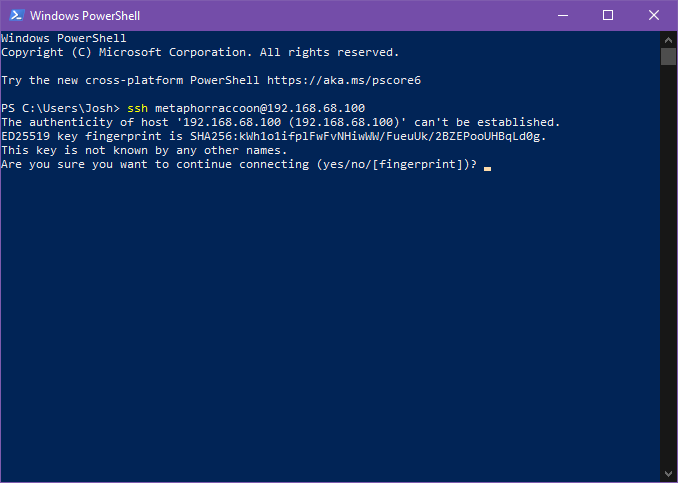Click the vertical scrollbar thumb

(x=668, y=57)
